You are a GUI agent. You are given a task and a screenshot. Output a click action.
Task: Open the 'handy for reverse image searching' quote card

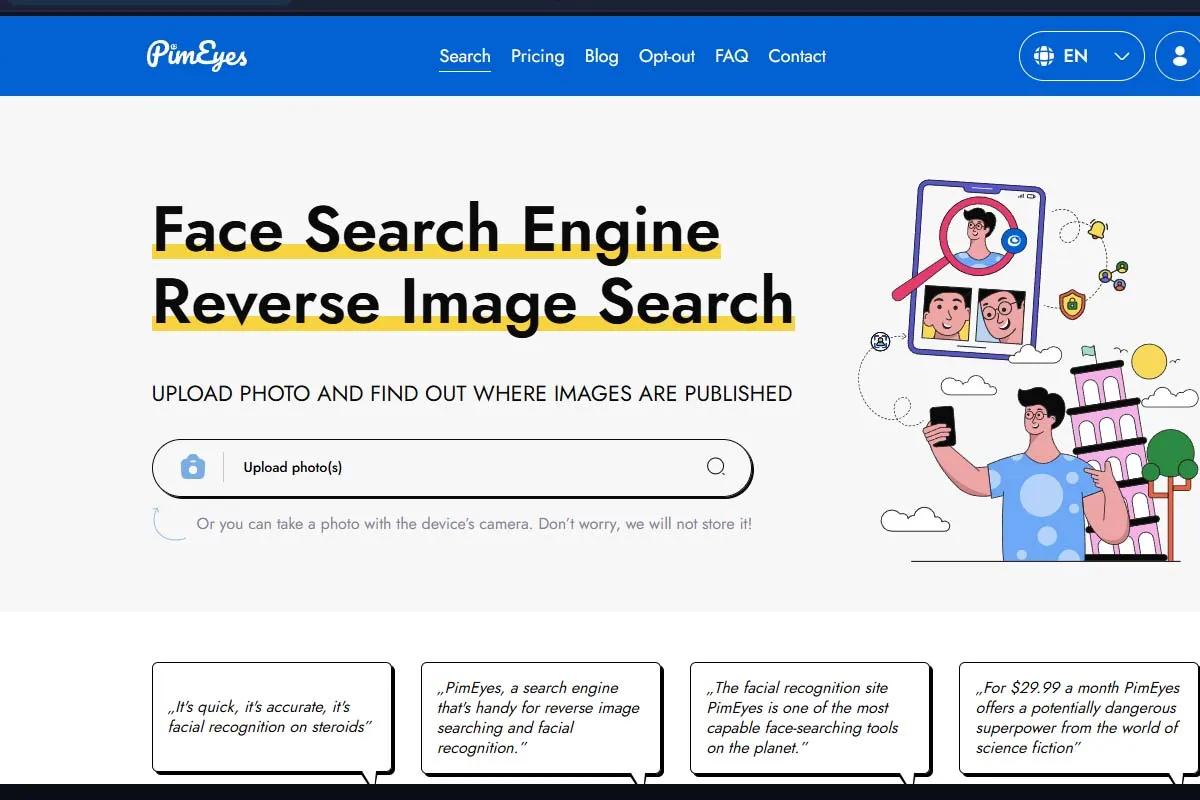(541, 717)
